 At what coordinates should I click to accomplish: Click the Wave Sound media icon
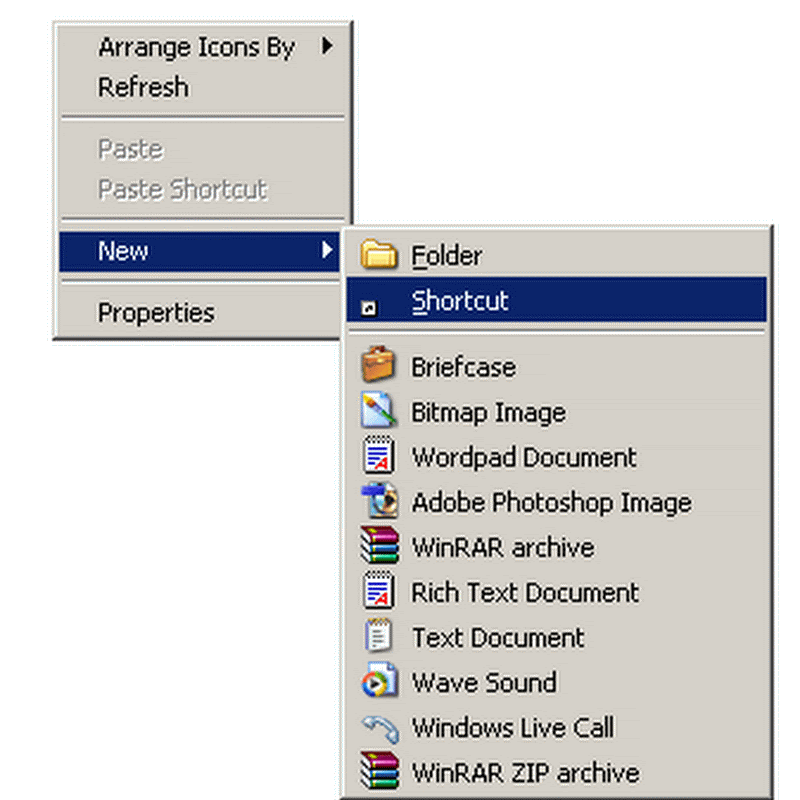[379, 683]
